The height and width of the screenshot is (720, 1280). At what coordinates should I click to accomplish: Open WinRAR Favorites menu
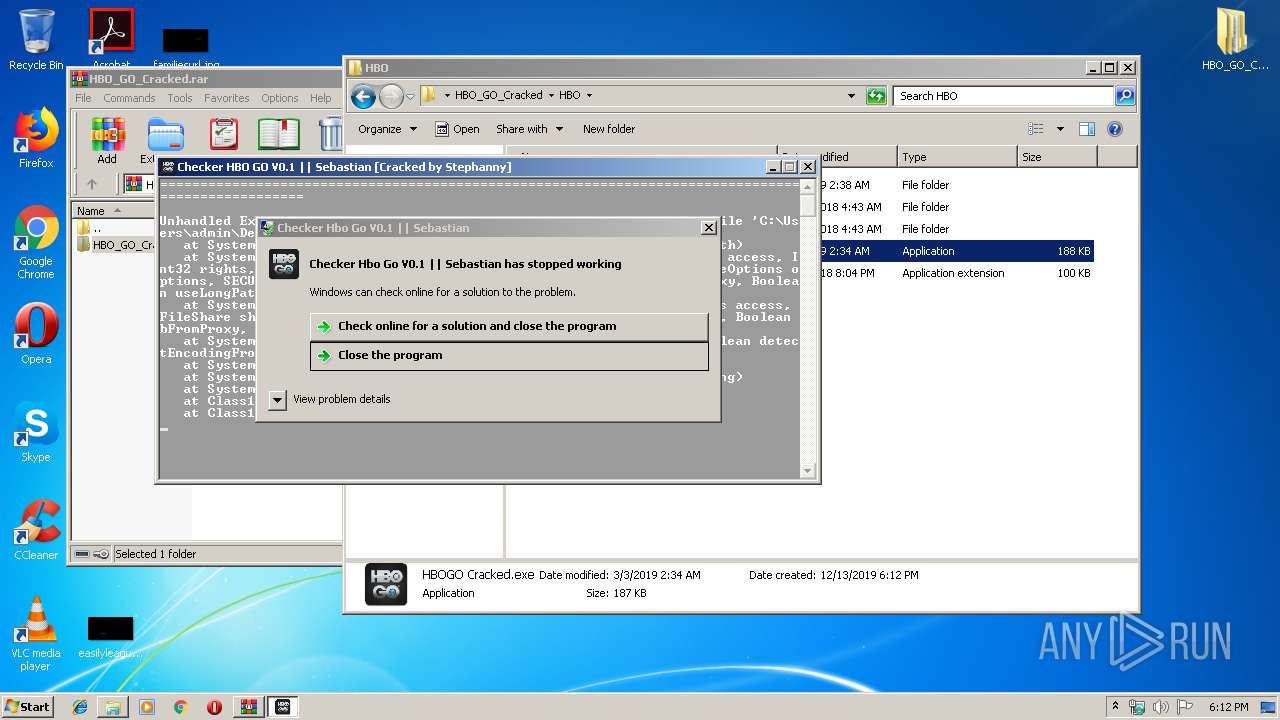pyautogui.click(x=227, y=98)
